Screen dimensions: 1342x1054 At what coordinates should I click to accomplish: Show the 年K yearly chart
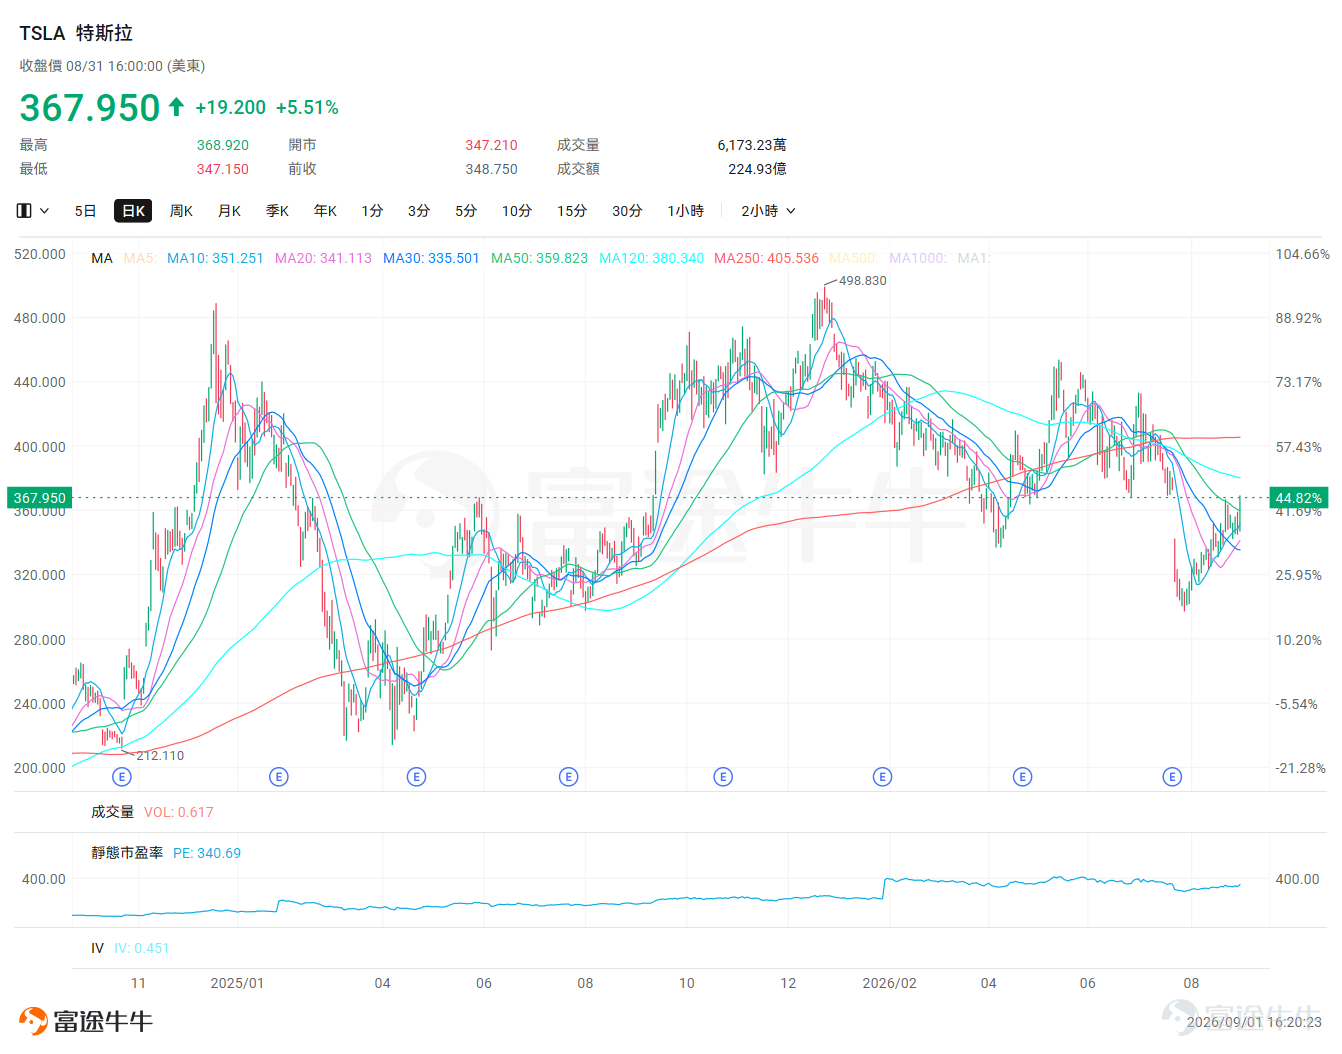tap(325, 211)
